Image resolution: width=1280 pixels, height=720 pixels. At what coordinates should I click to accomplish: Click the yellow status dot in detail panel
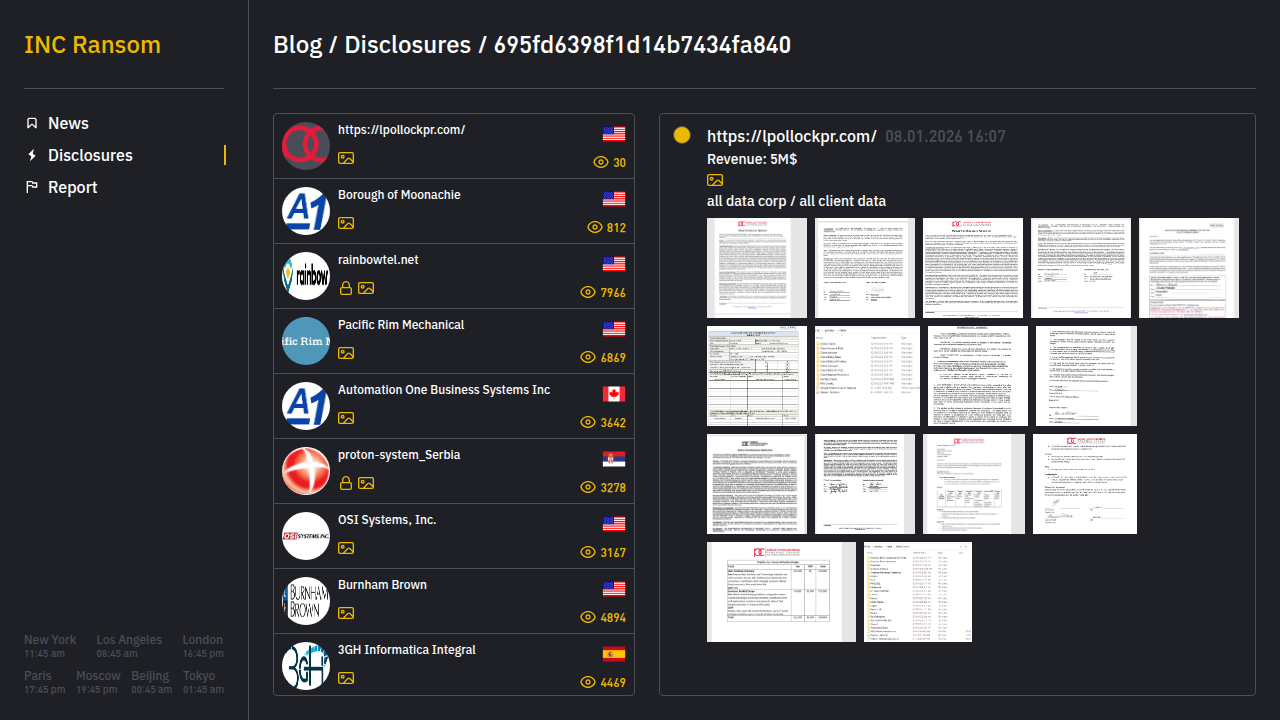(682, 135)
